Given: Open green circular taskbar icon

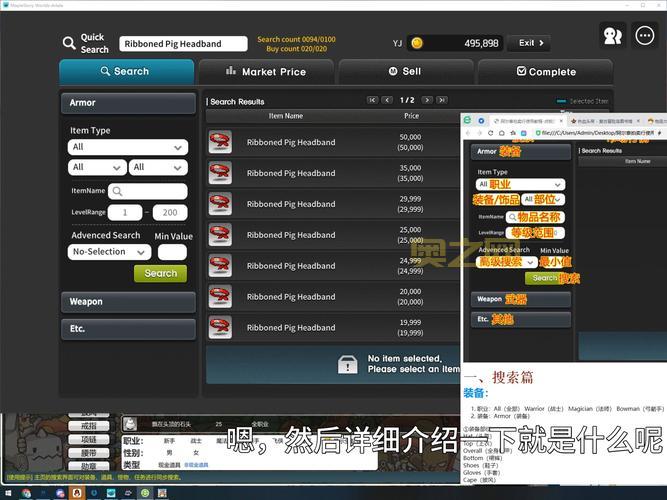Looking at the screenshot, I should (145, 493).
